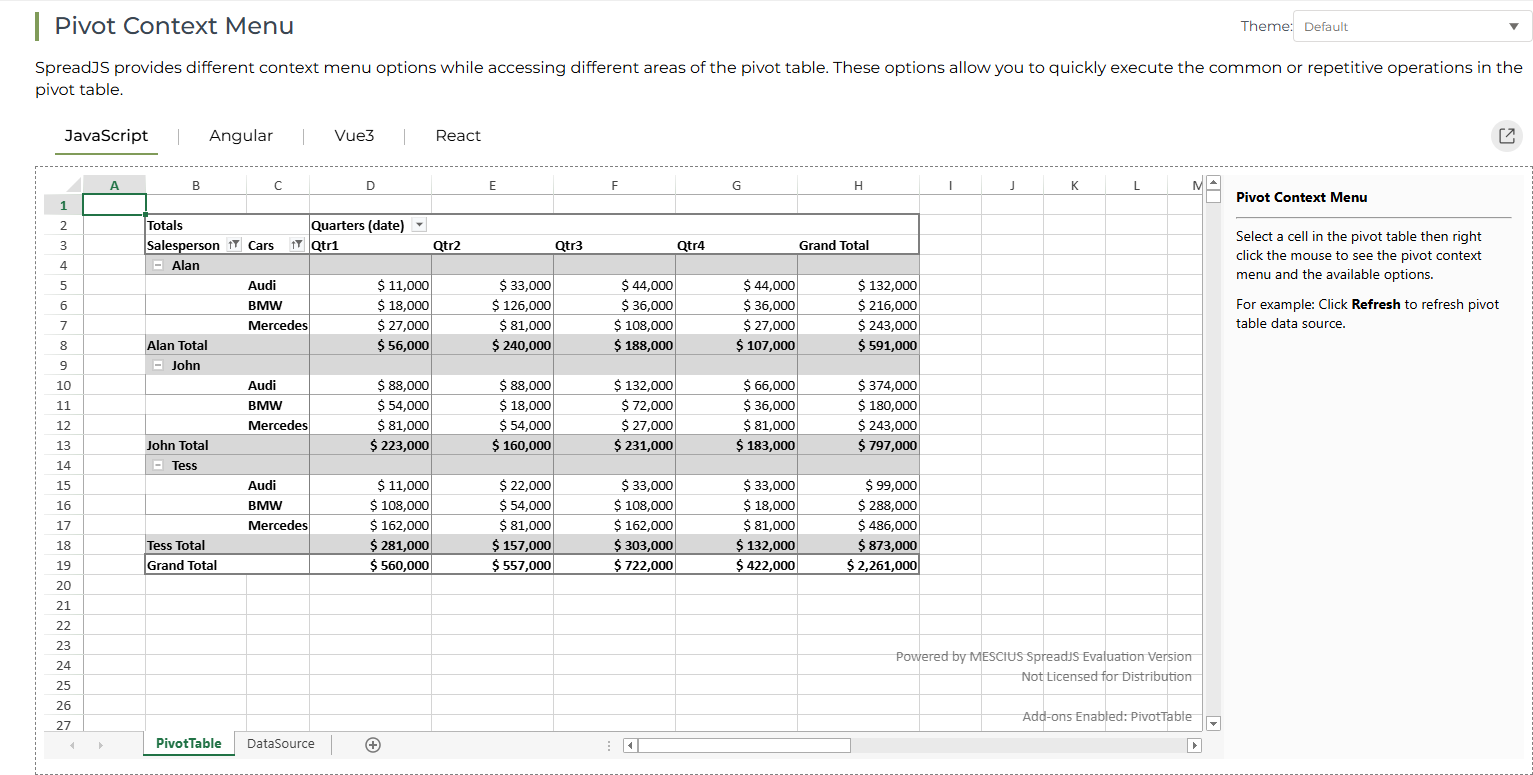Collapse the Alan group
The width and height of the screenshot is (1533, 775).
tap(158, 266)
